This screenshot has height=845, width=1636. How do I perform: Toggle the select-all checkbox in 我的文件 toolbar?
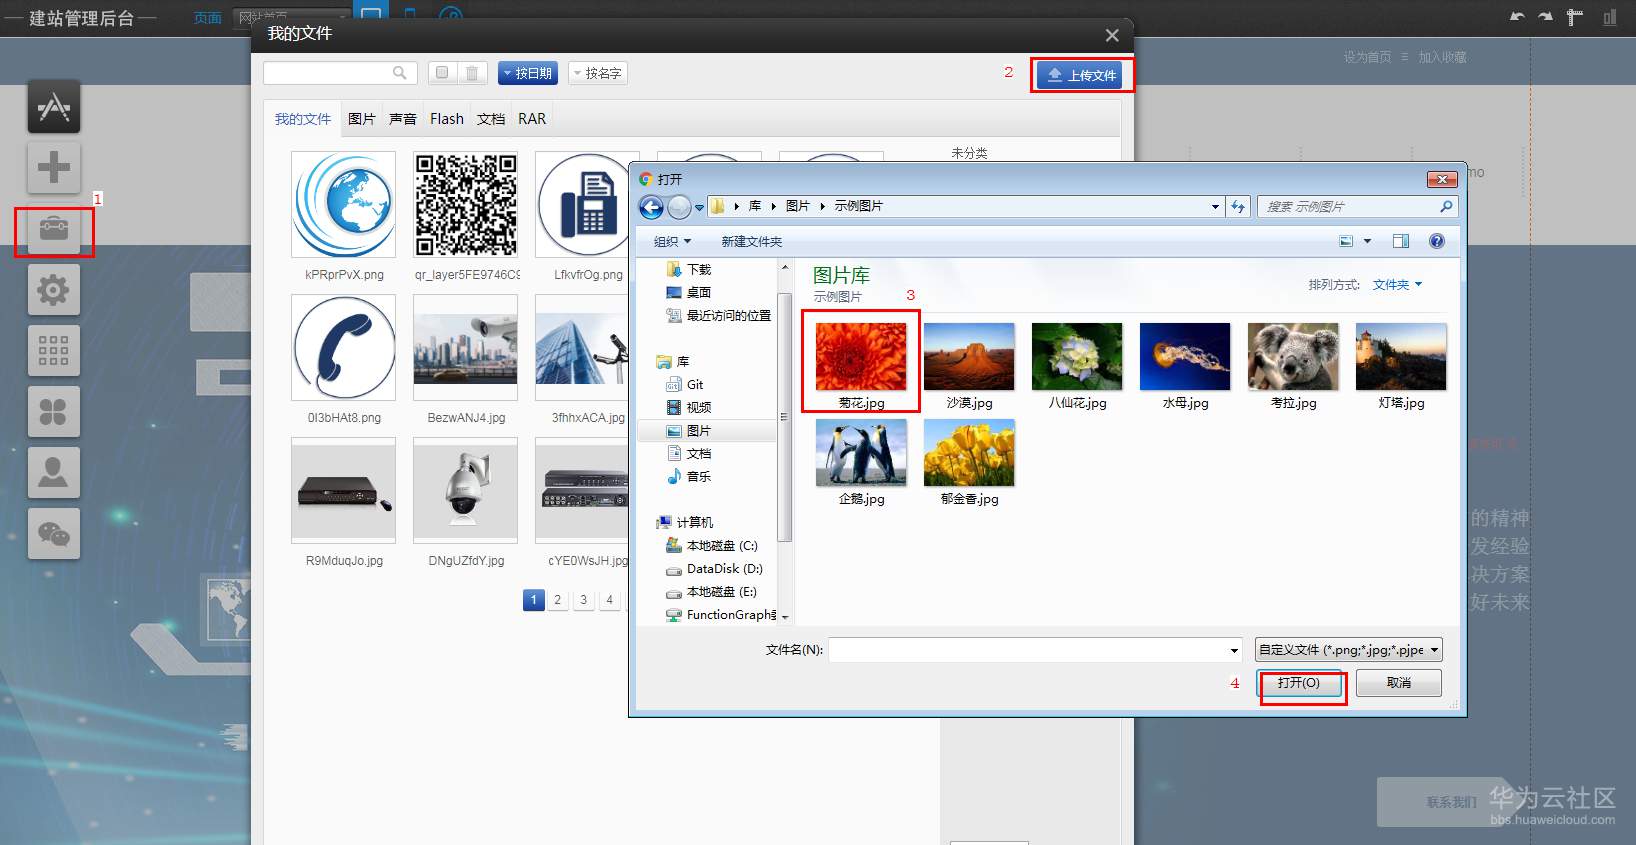coord(442,73)
